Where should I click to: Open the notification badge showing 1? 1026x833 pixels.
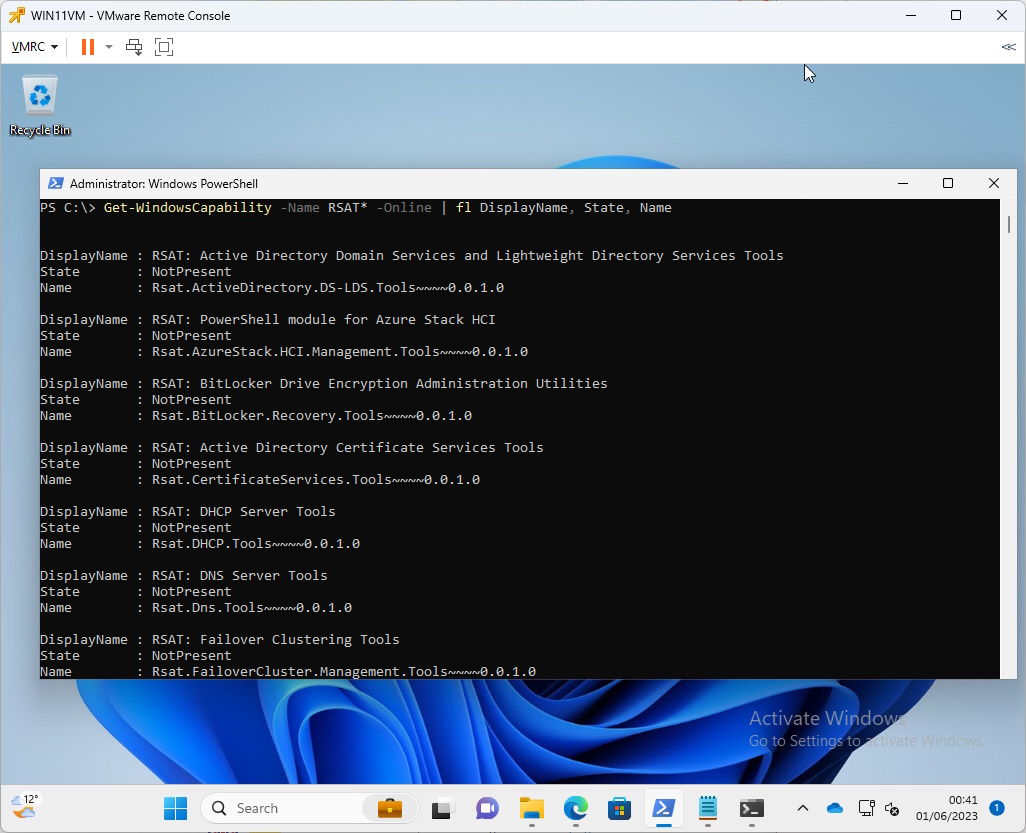tap(997, 808)
